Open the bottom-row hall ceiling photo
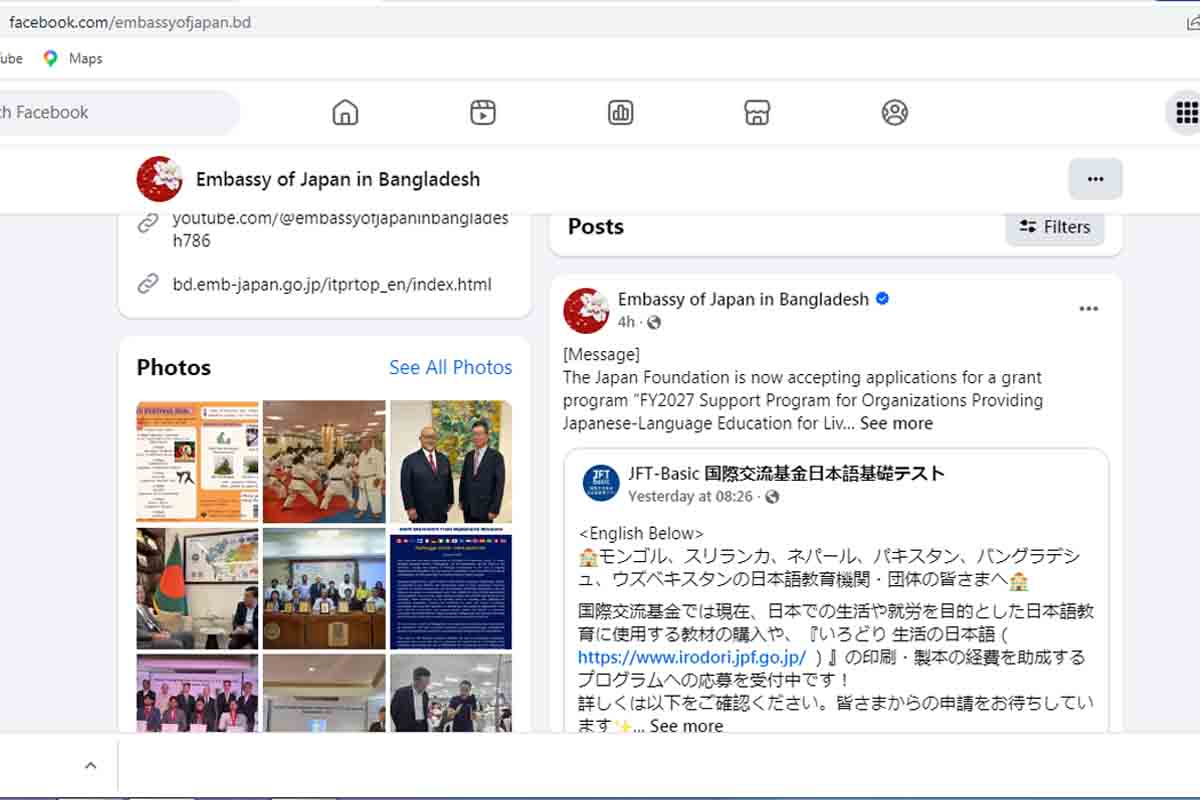 [324, 693]
